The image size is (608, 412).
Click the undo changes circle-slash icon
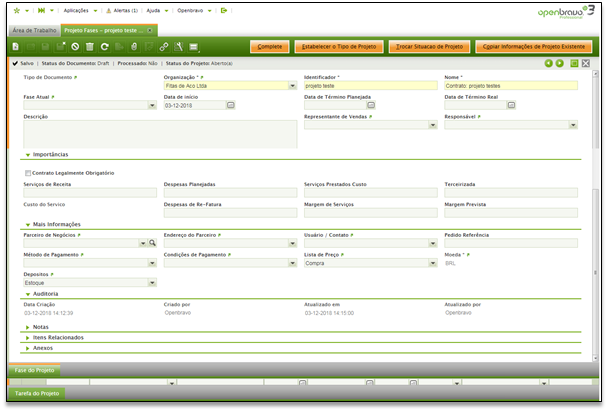(x=75, y=47)
